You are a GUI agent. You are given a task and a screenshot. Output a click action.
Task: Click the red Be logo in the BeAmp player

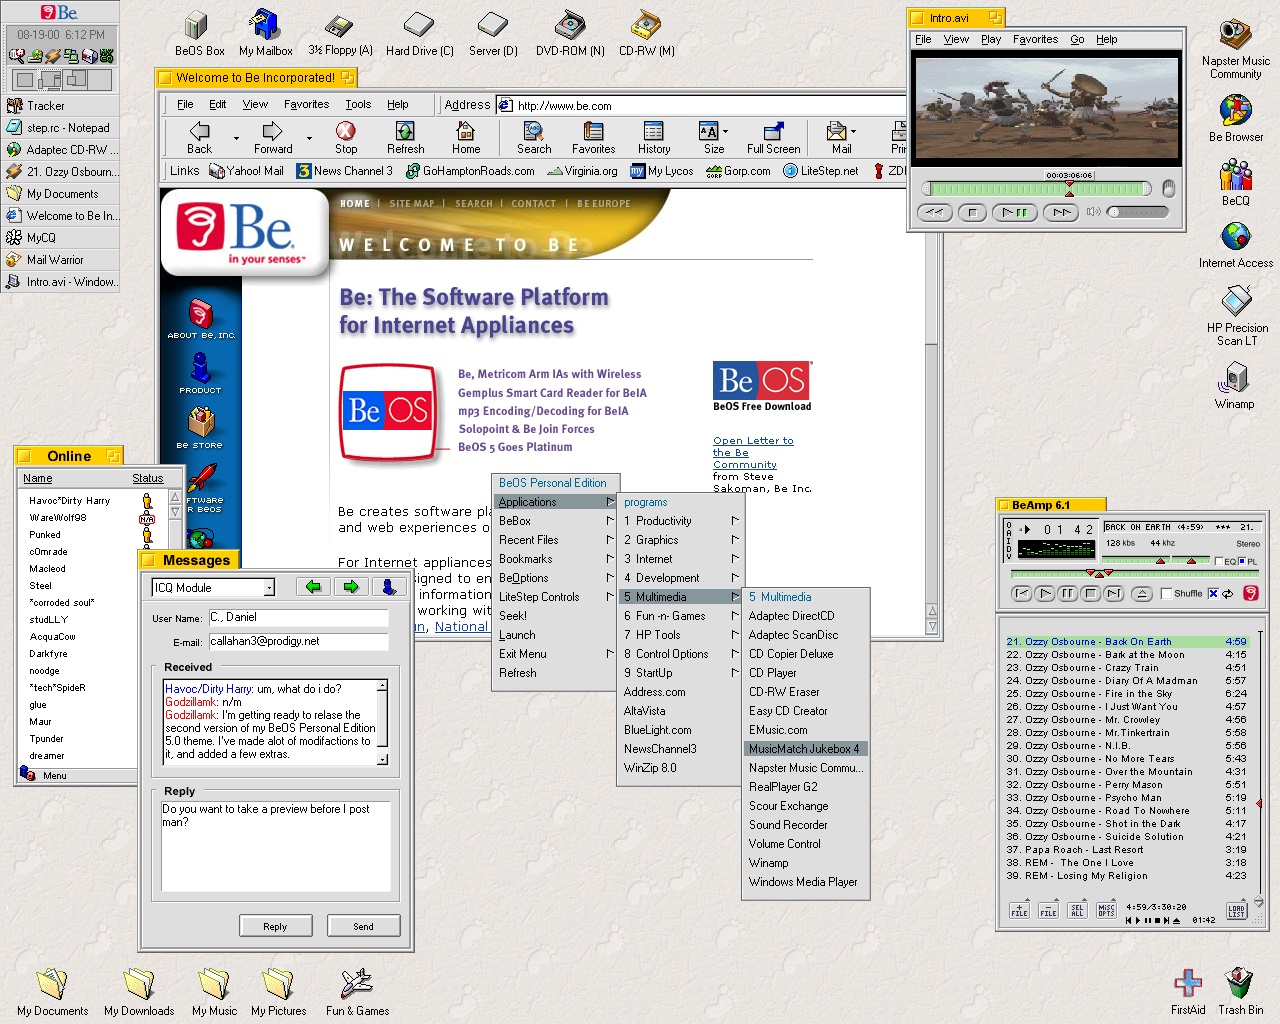[1250, 593]
